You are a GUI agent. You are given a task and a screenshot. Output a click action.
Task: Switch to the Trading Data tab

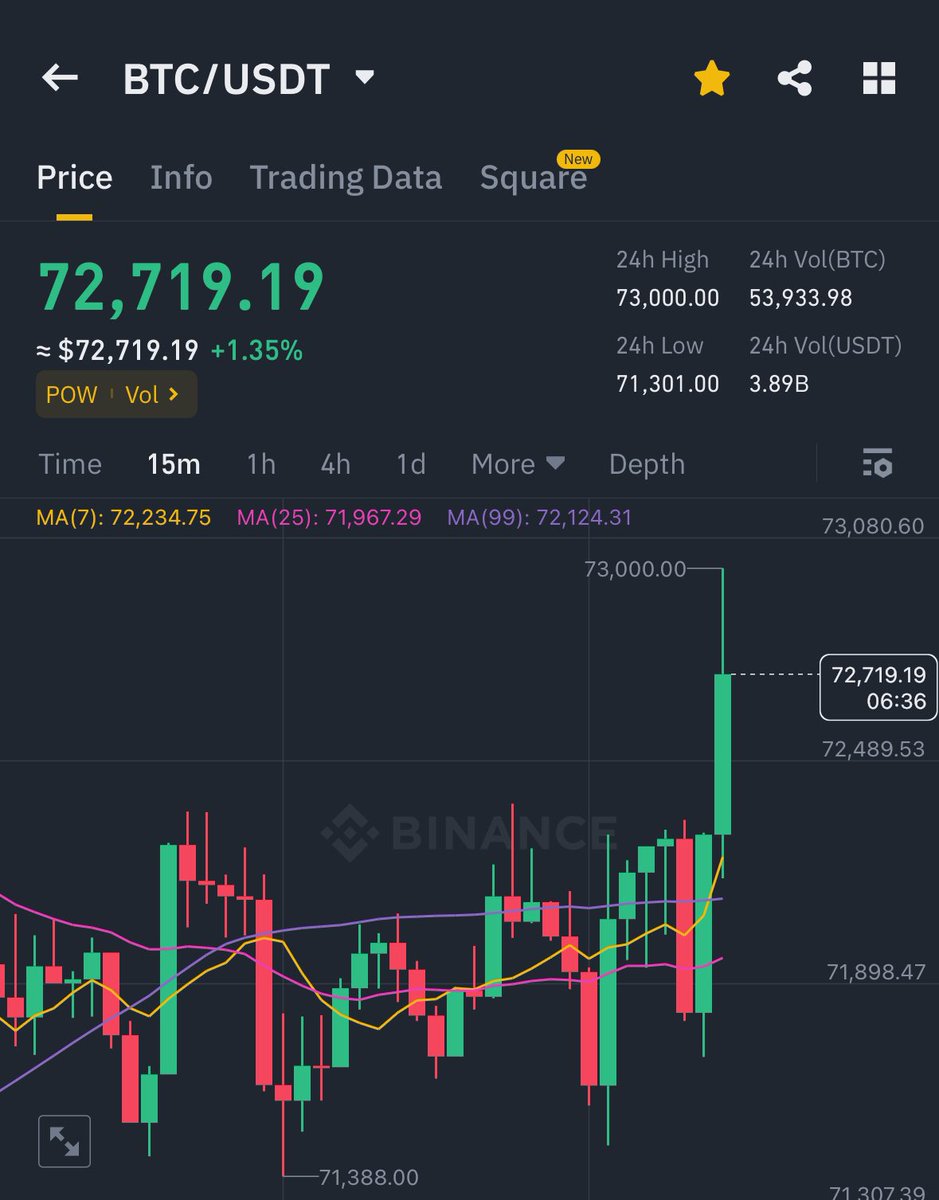point(346,177)
